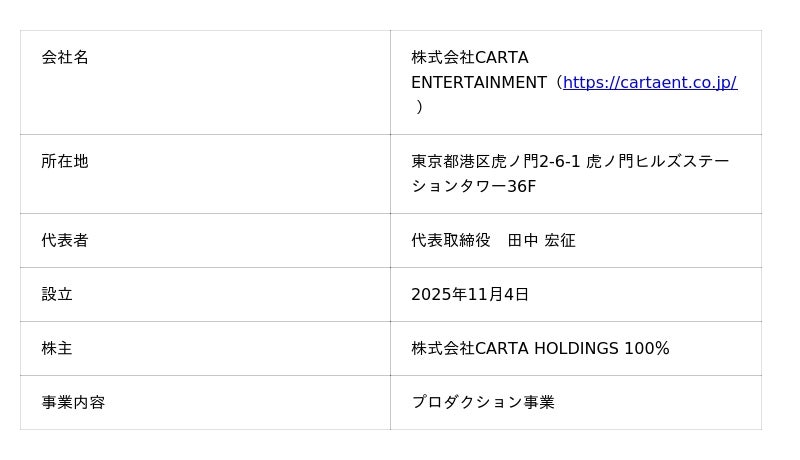This screenshot has width=800, height=460.
Task: Click the プロダクション事業 business description
Action: [483, 402]
